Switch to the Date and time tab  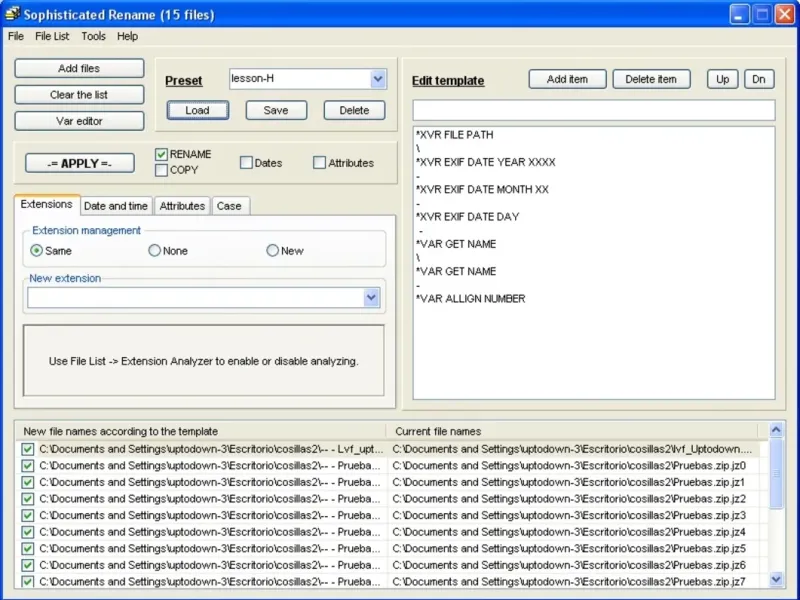[x=116, y=206]
